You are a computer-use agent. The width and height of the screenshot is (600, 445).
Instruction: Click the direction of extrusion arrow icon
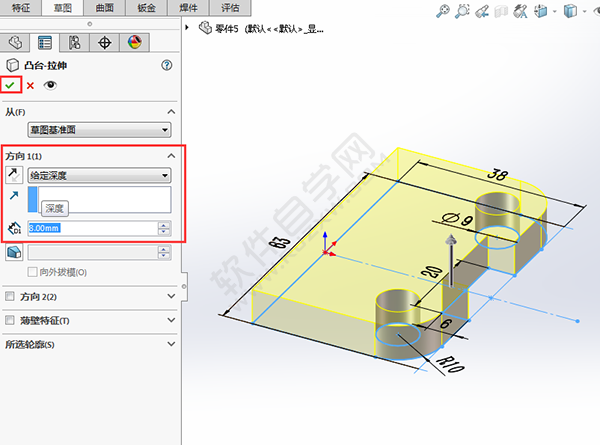[14, 196]
